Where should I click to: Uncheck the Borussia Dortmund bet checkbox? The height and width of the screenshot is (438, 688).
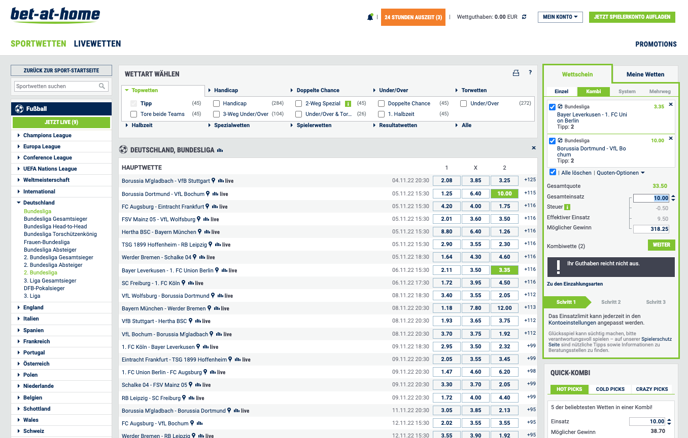click(x=552, y=141)
